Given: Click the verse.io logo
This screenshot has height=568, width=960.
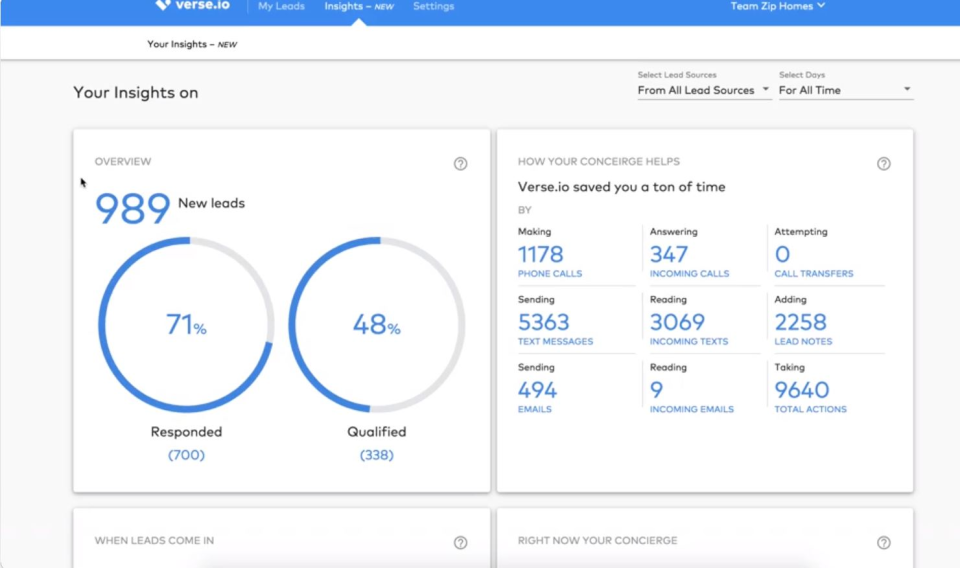Looking at the screenshot, I should click(193, 6).
